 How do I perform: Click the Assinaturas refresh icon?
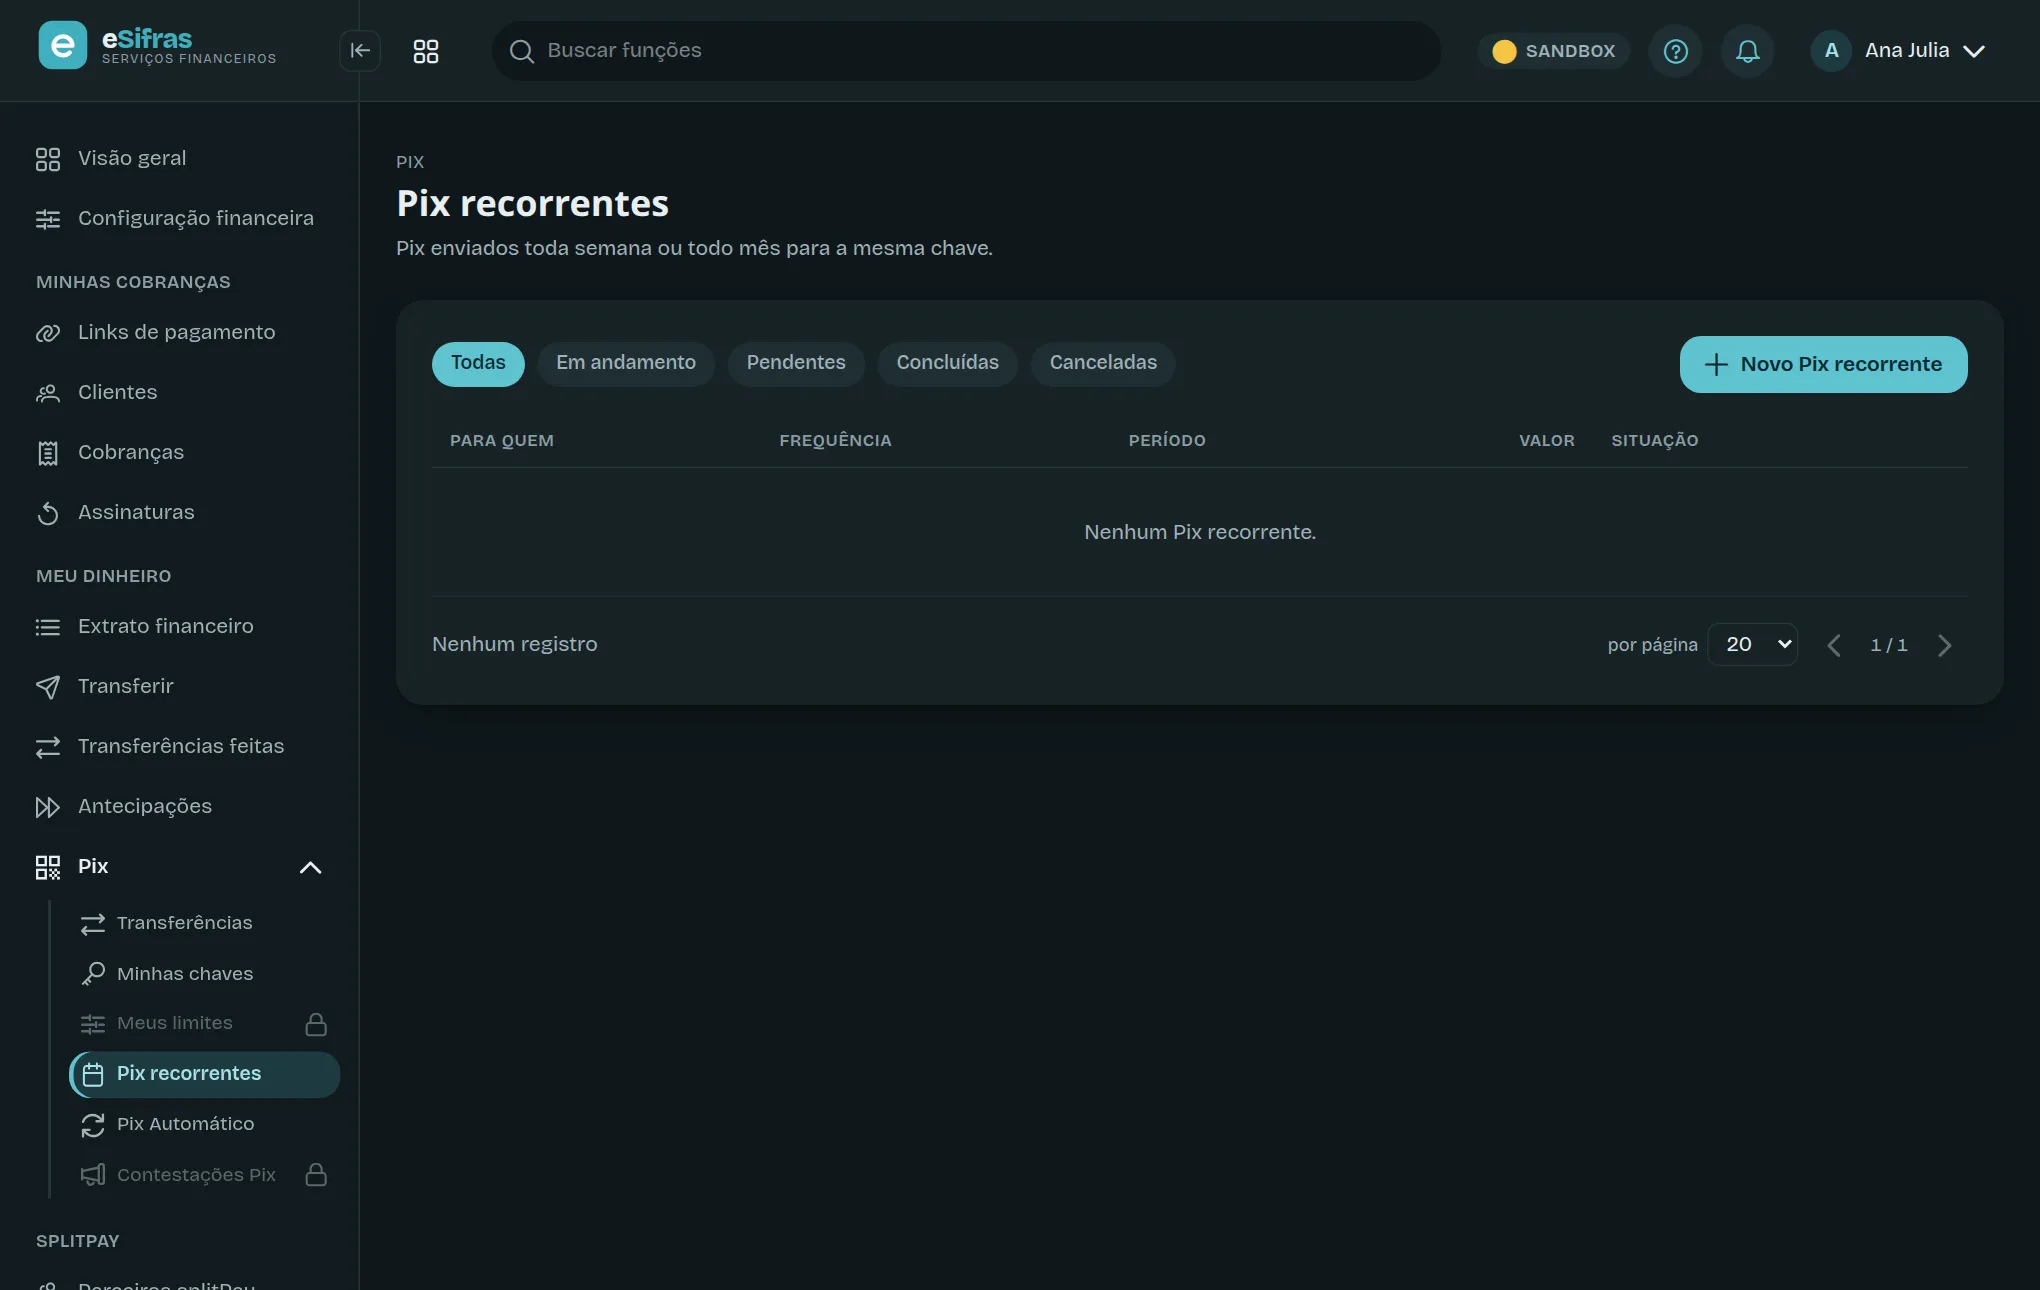(x=48, y=513)
